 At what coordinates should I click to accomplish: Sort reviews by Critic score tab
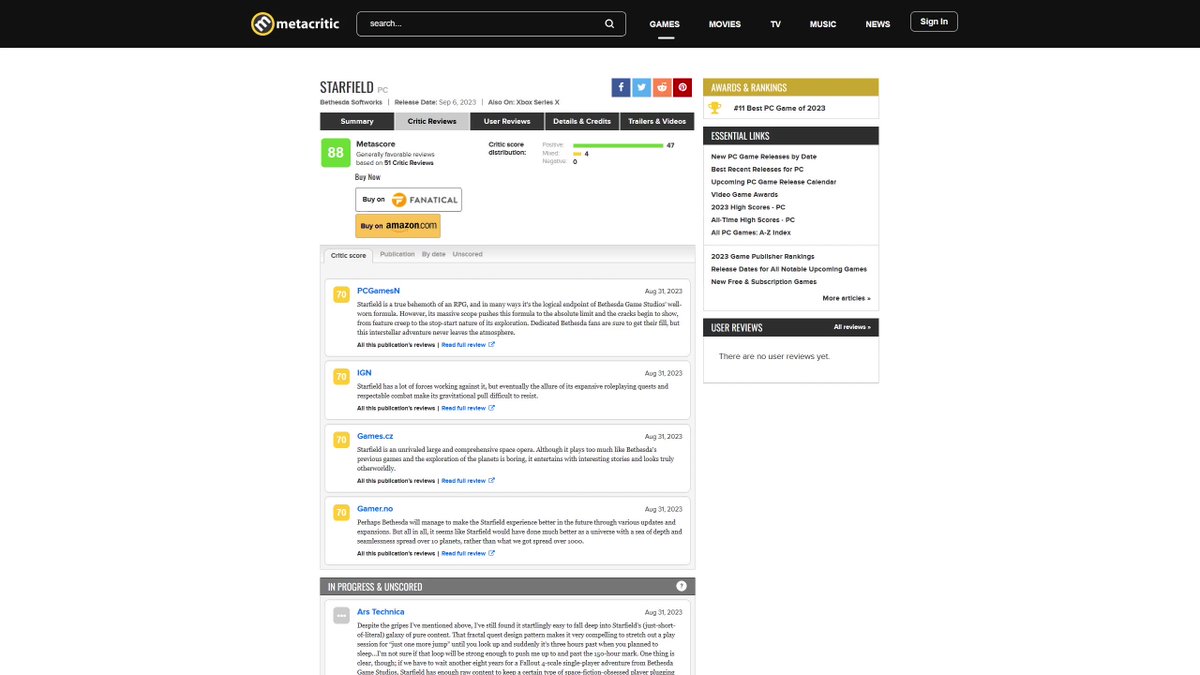[349, 255]
